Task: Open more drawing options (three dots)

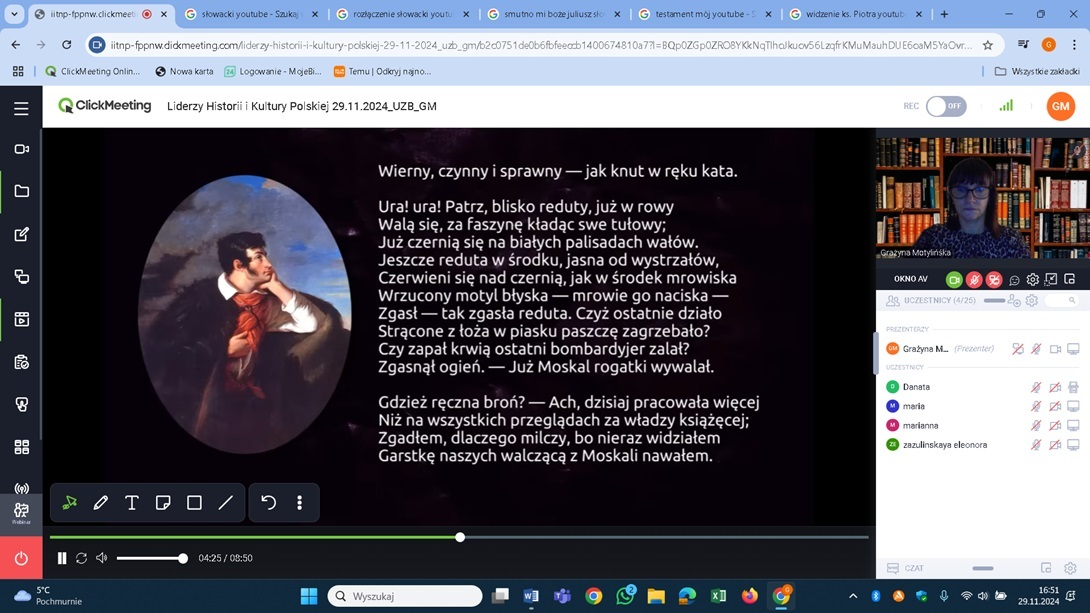Action: click(x=300, y=502)
